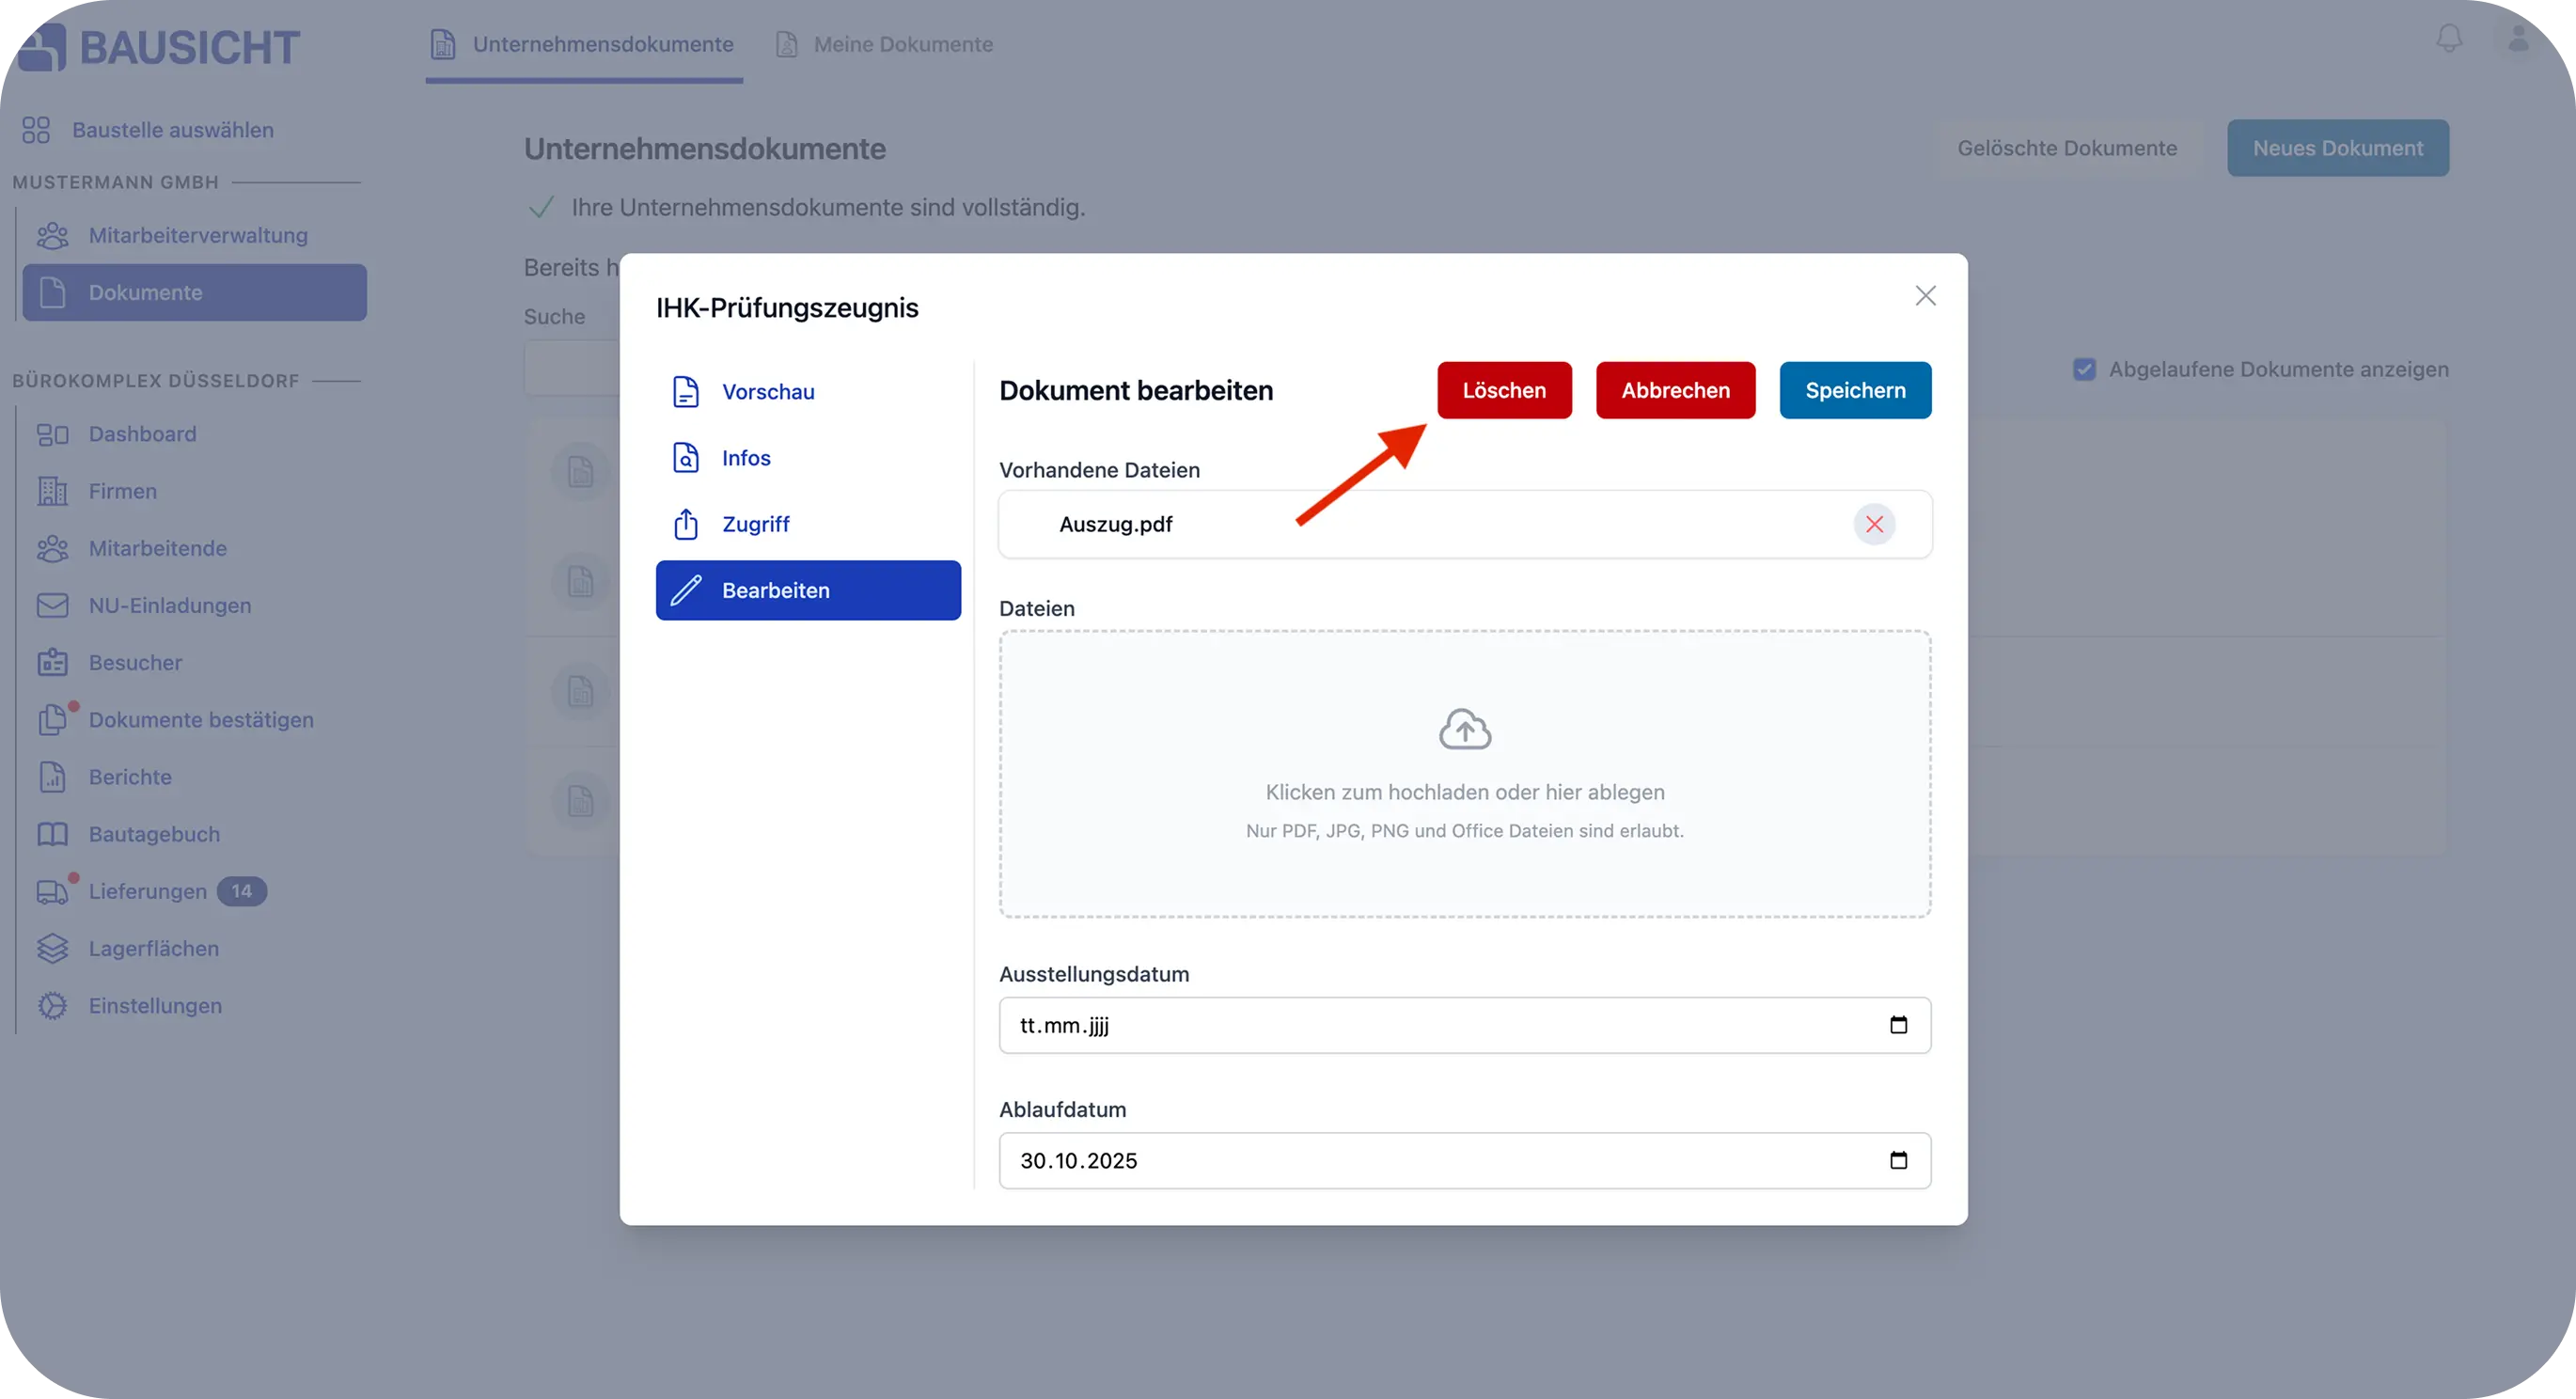Open Baustelle auswählen
Image resolution: width=2576 pixels, height=1399 pixels.
(147, 130)
